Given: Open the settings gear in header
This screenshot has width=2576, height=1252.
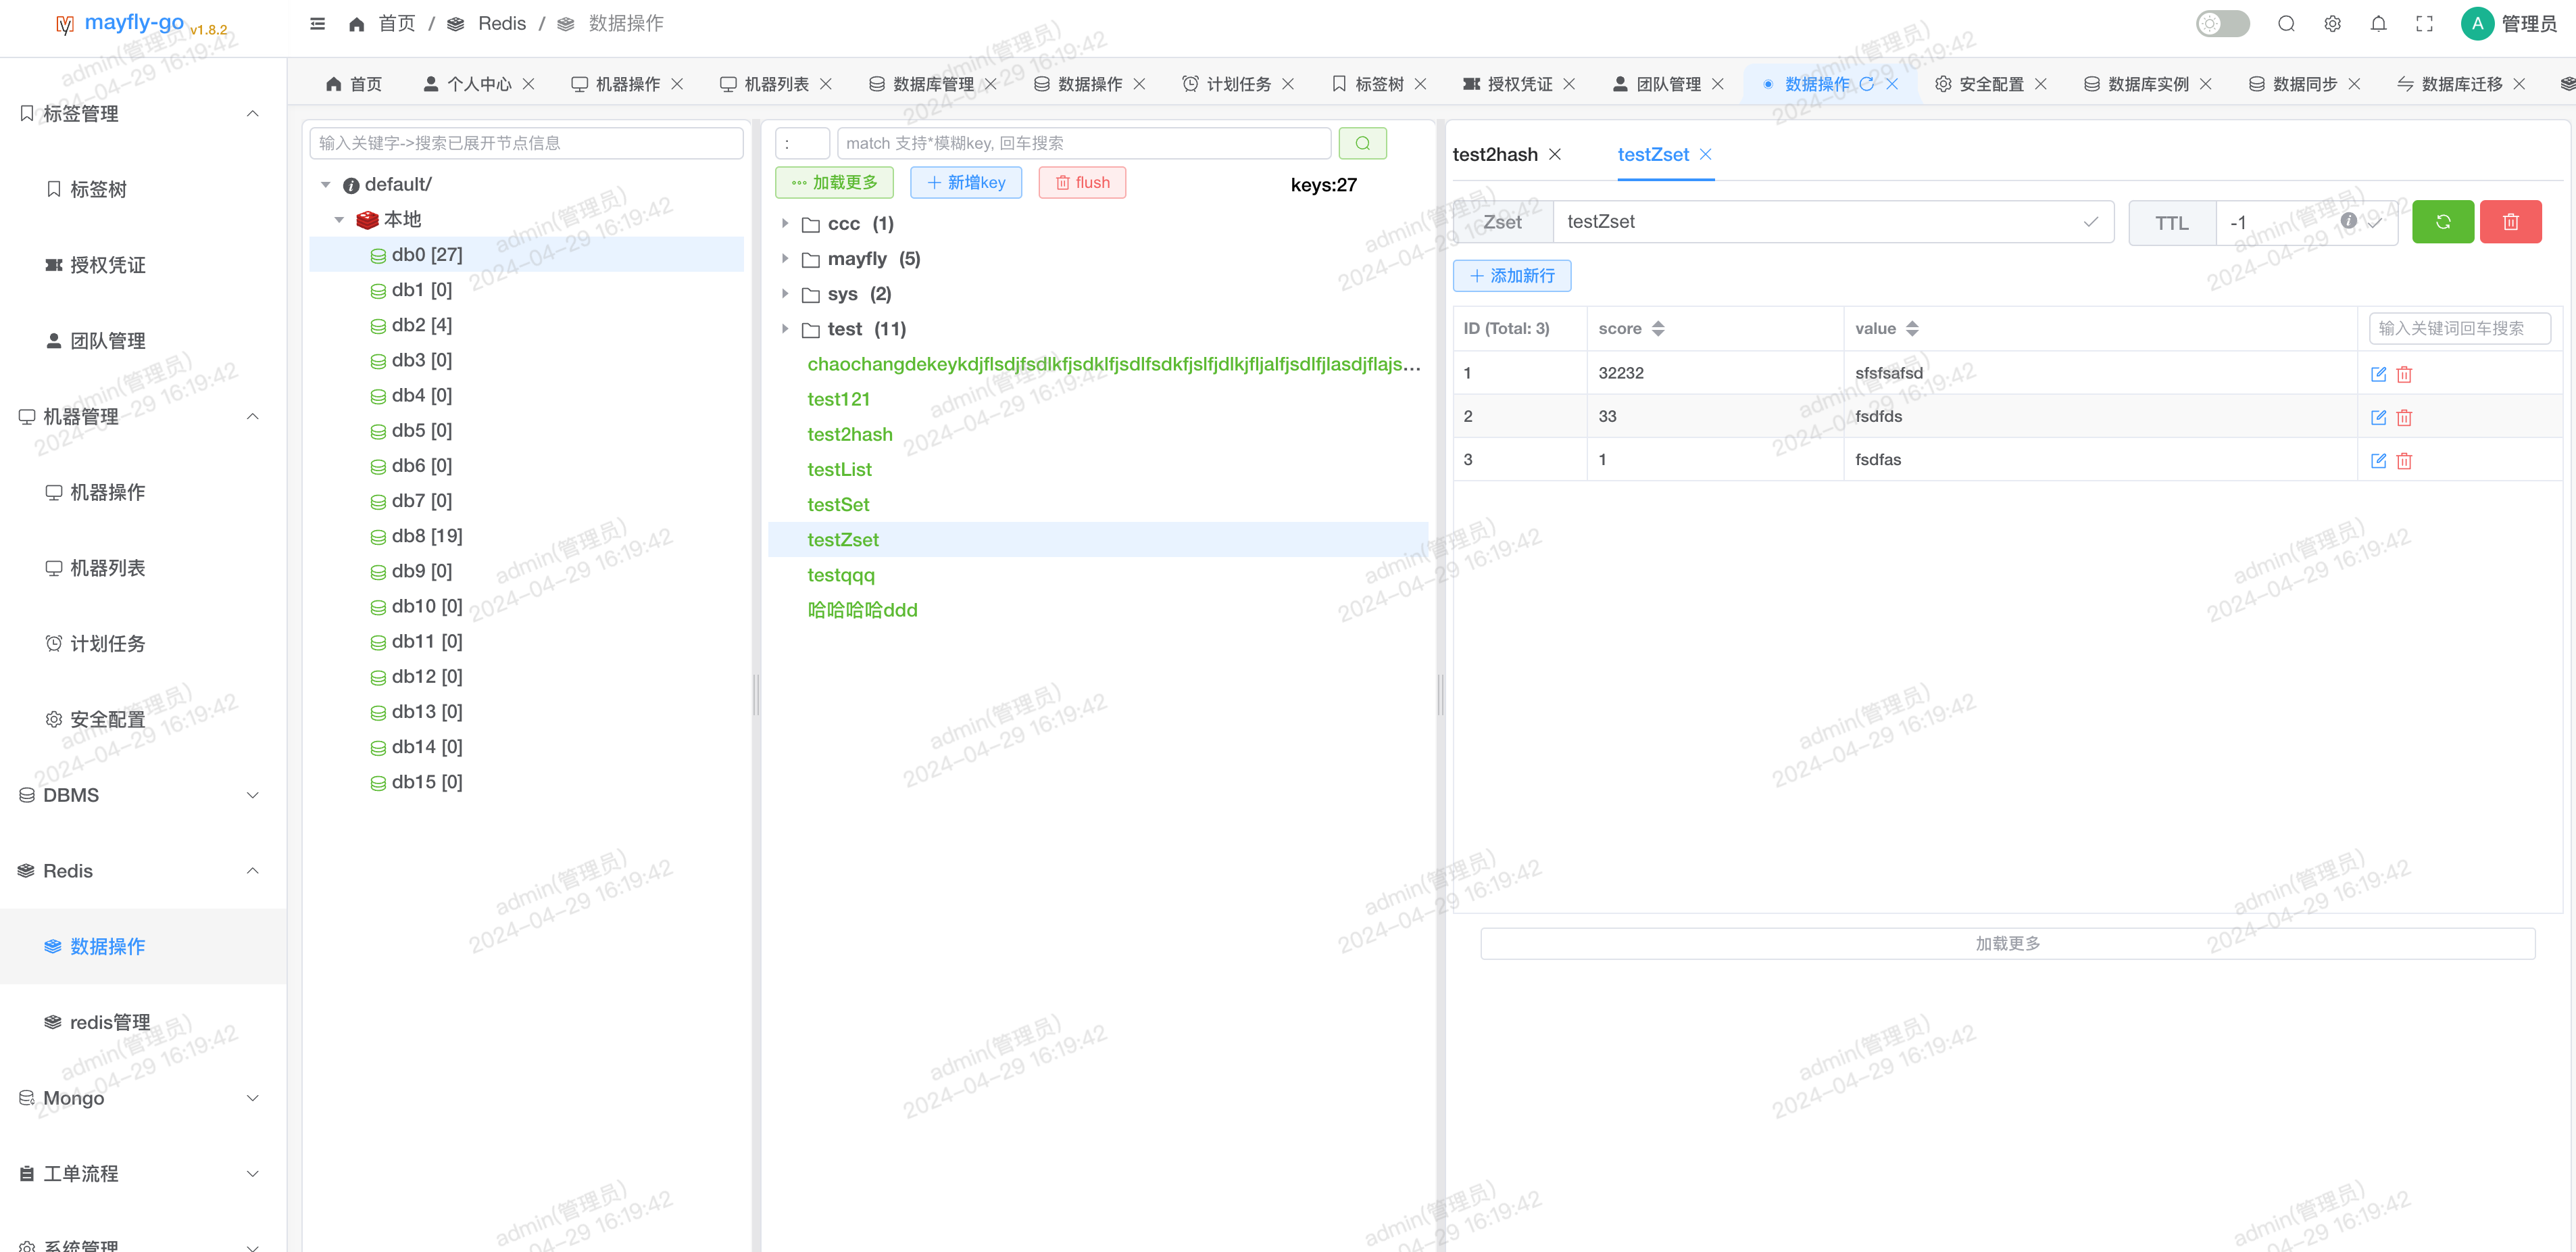Looking at the screenshot, I should pyautogui.click(x=2332, y=23).
